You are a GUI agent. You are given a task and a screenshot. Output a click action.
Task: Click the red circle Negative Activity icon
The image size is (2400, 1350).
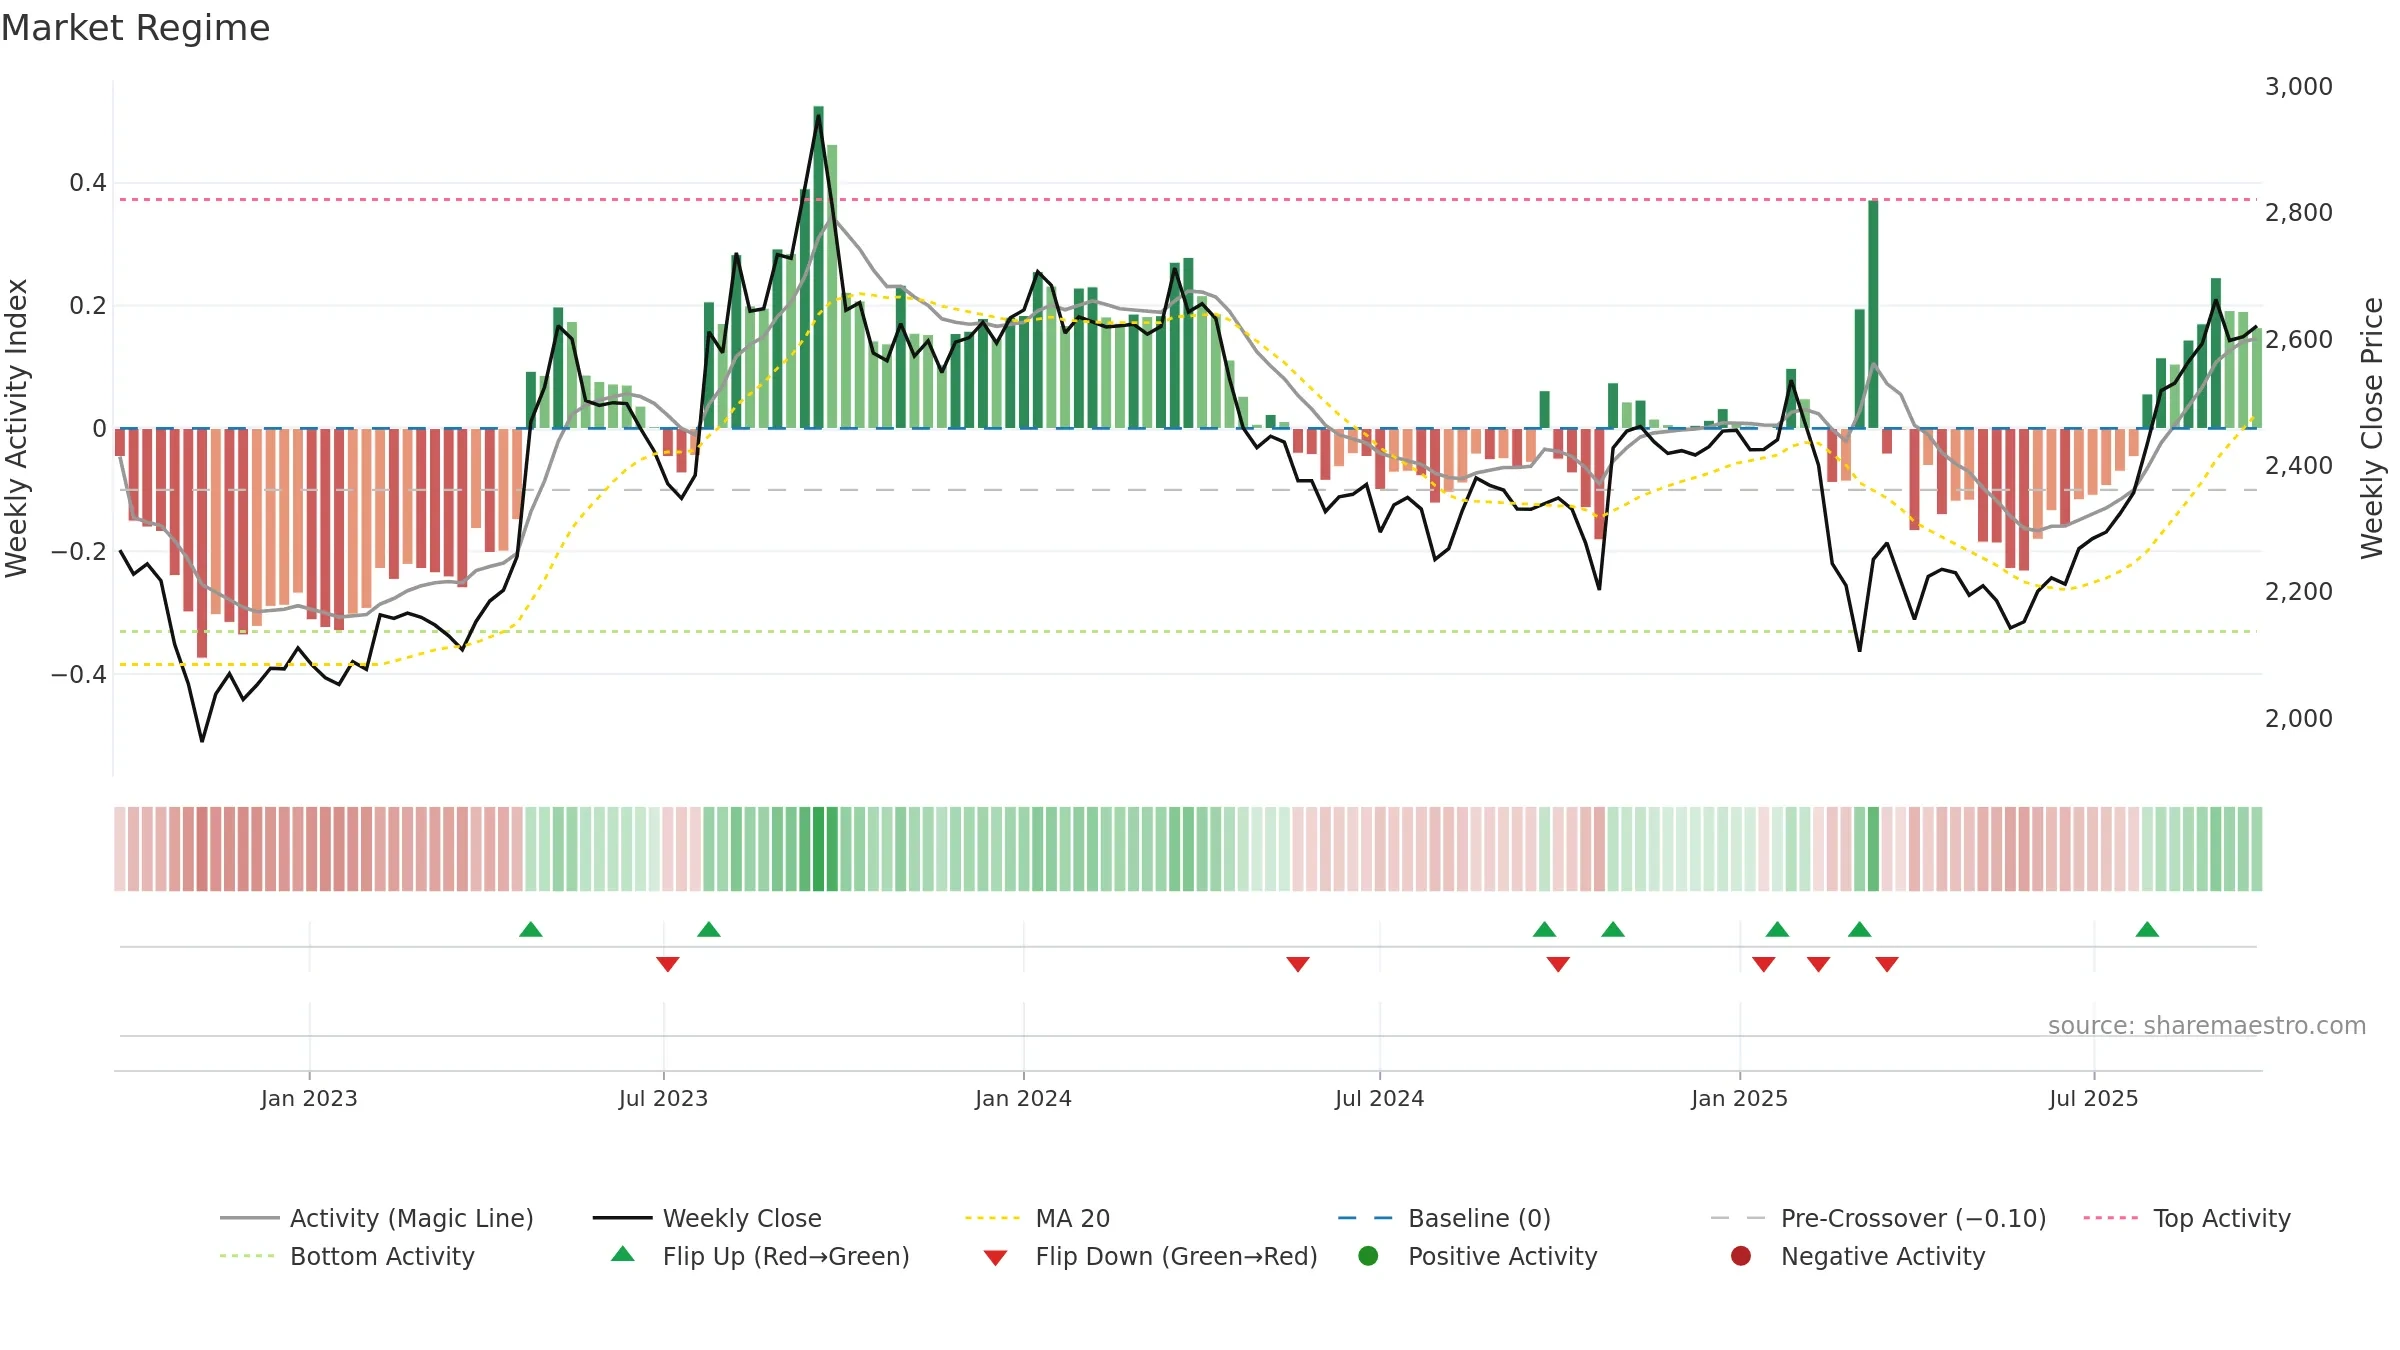(1741, 1256)
